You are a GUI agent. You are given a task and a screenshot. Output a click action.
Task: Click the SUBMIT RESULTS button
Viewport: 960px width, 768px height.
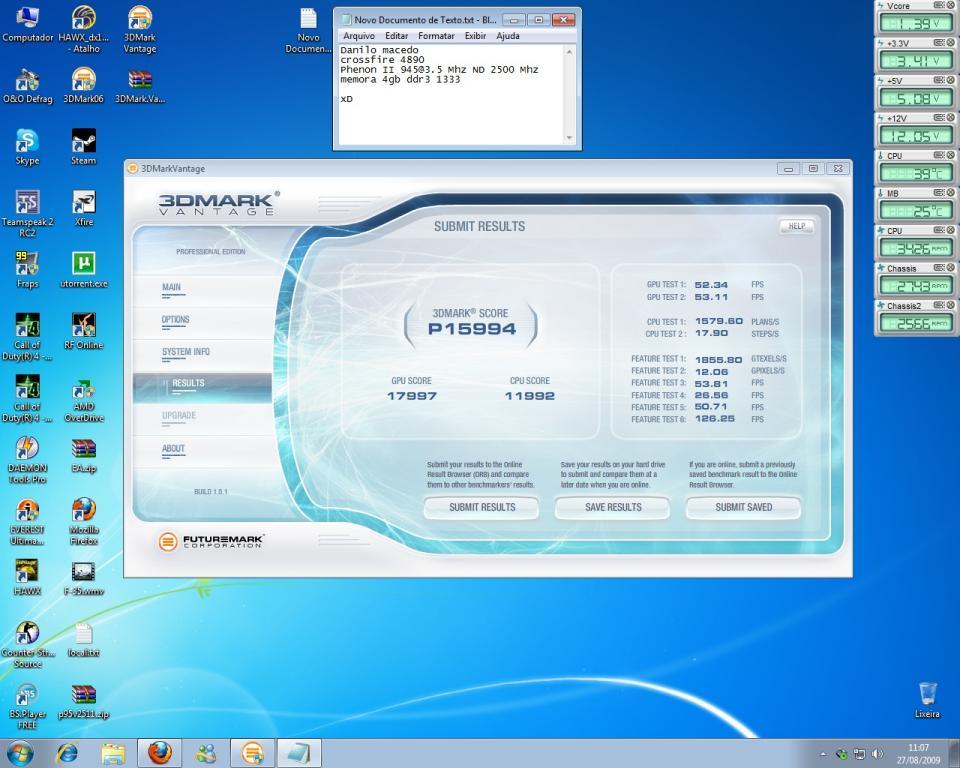482,507
